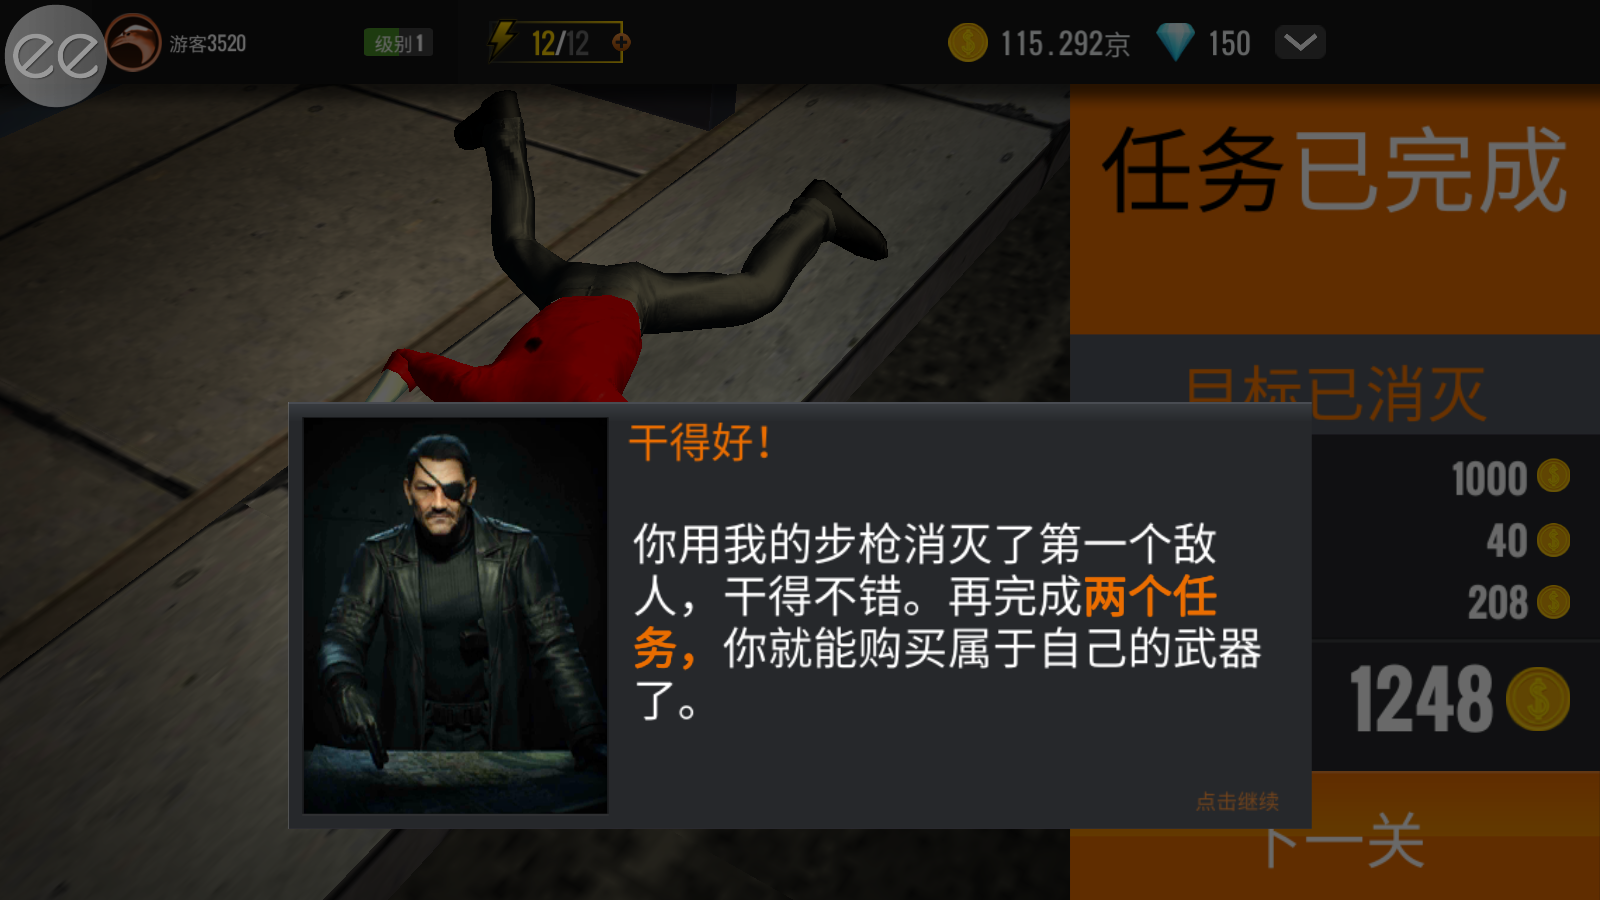Tap the player avatar eagle icon
This screenshot has height=900, width=1600.
[x=133, y=42]
